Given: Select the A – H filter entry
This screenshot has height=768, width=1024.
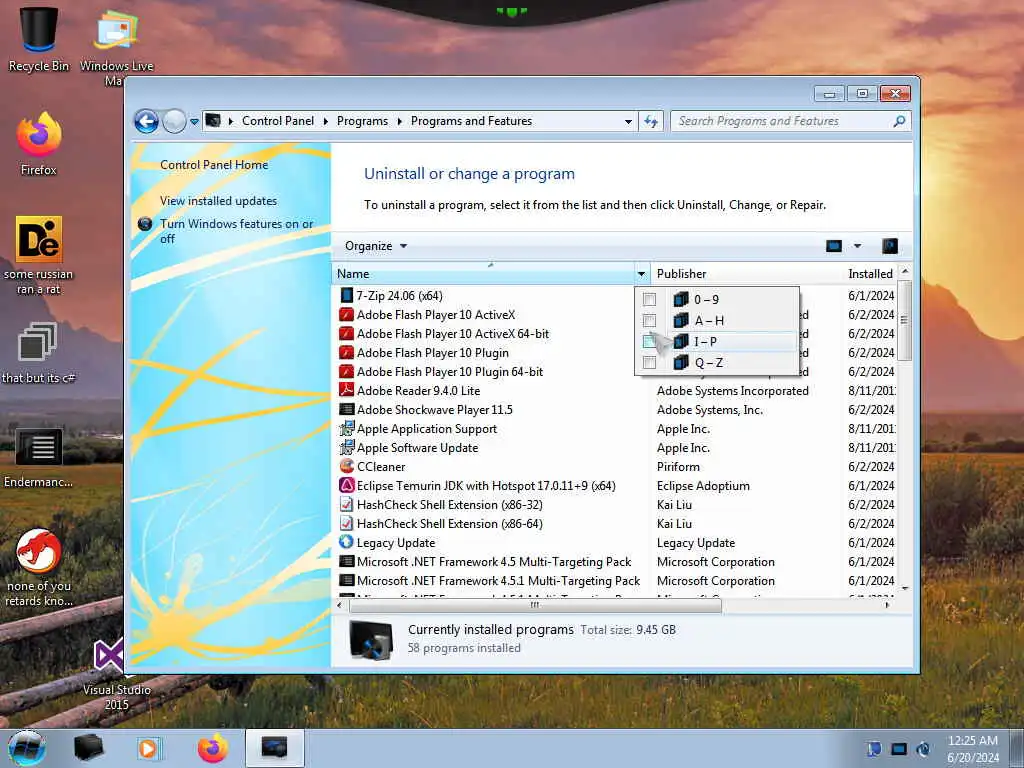Looking at the screenshot, I should coord(716,321).
